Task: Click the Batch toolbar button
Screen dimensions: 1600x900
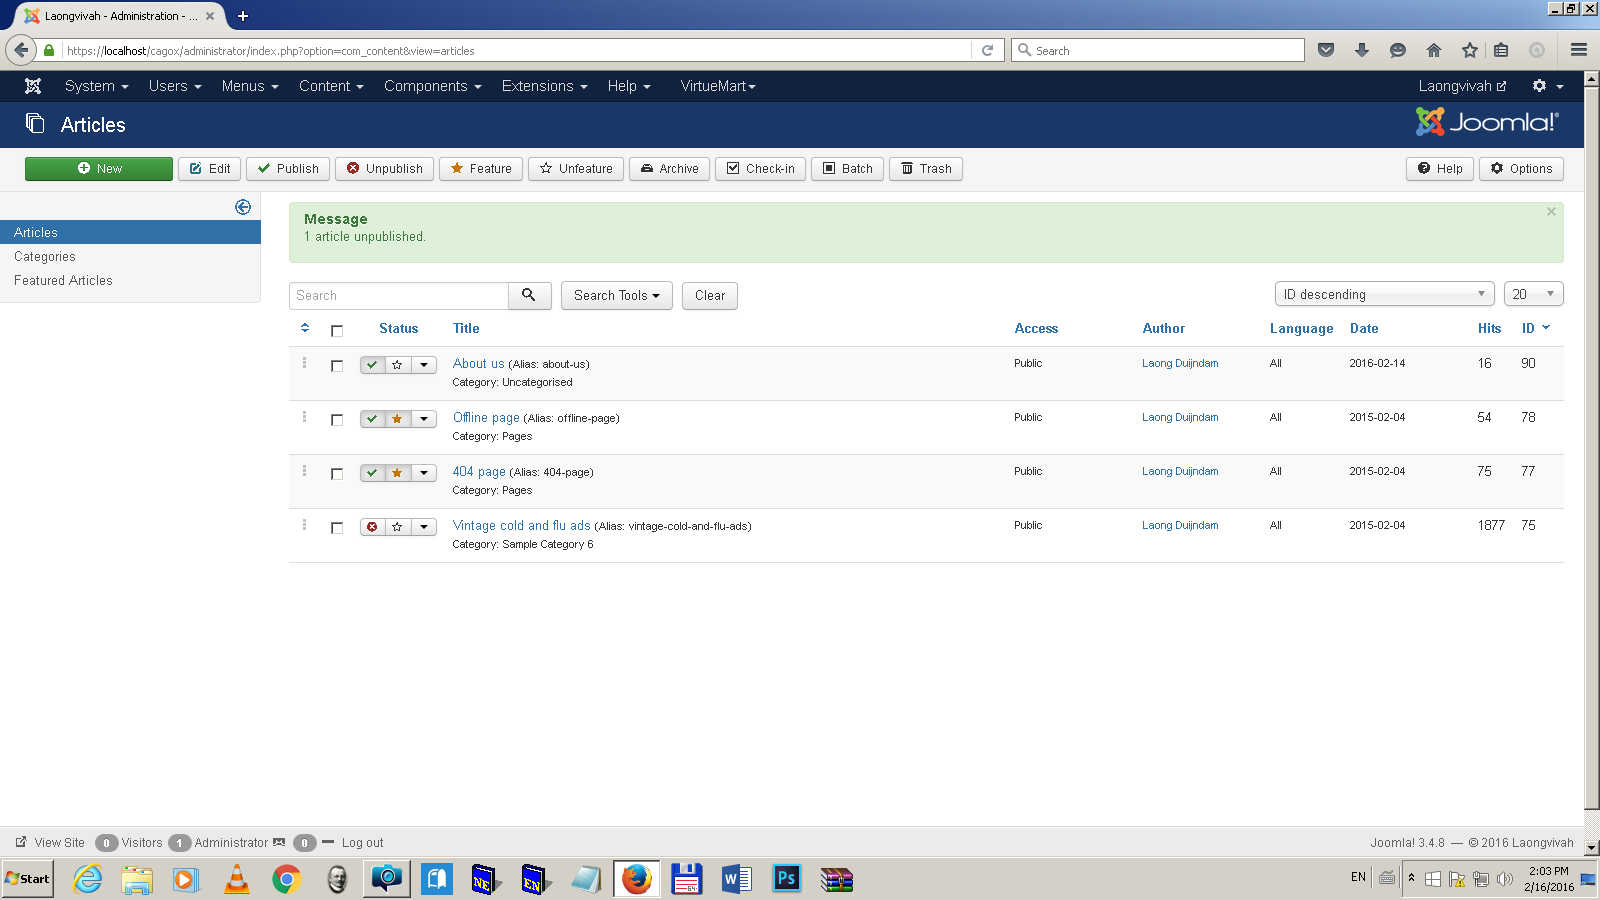Action: [x=847, y=169]
